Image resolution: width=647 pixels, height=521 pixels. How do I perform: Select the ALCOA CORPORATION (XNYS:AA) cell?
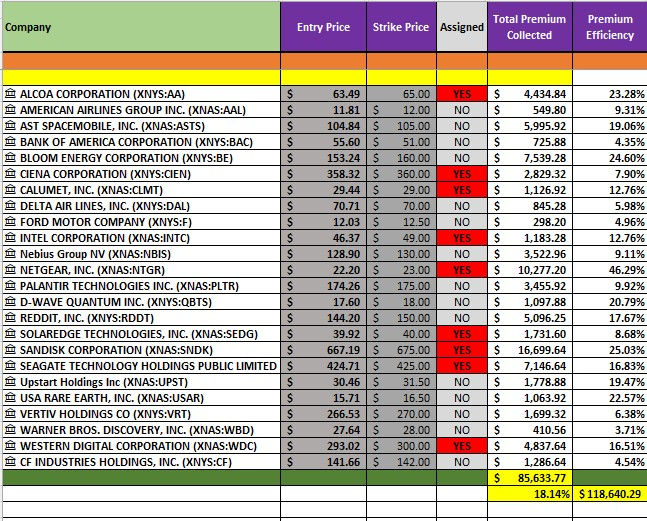click(x=142, y=94)
